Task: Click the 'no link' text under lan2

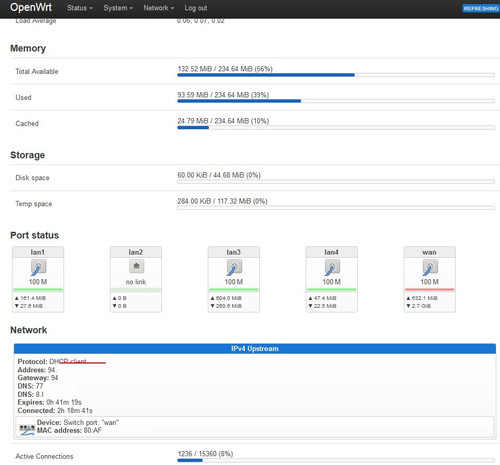Action: point(136,282)
